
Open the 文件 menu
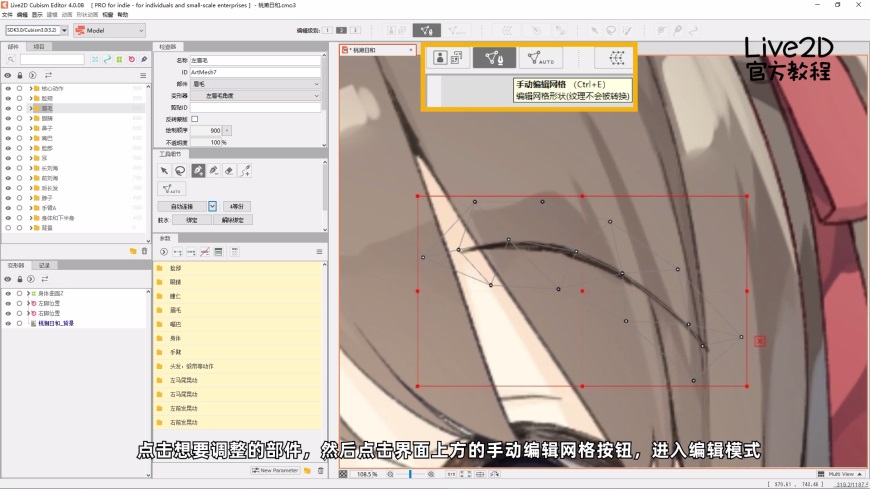(7, 15)
